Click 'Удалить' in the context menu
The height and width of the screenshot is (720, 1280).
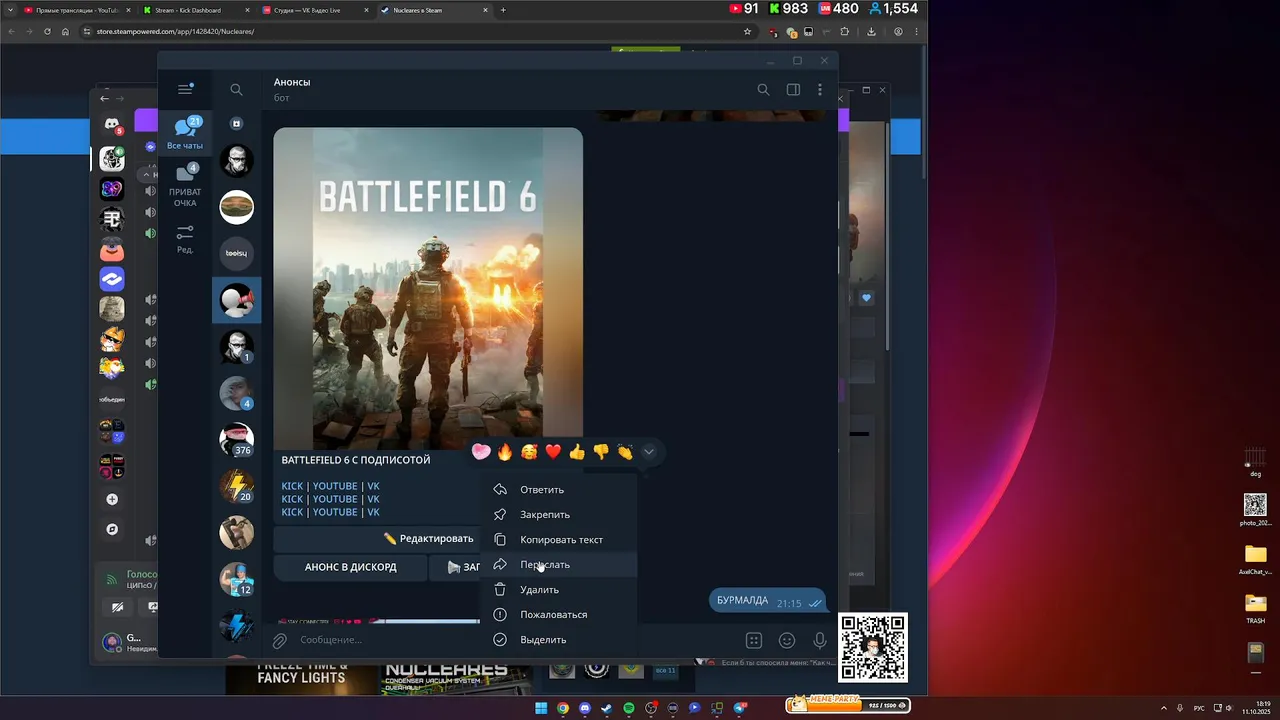click(x=558, y=590)
